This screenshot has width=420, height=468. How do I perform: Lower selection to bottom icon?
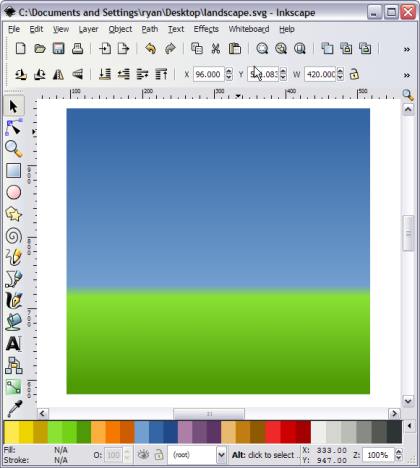point(105,74)
